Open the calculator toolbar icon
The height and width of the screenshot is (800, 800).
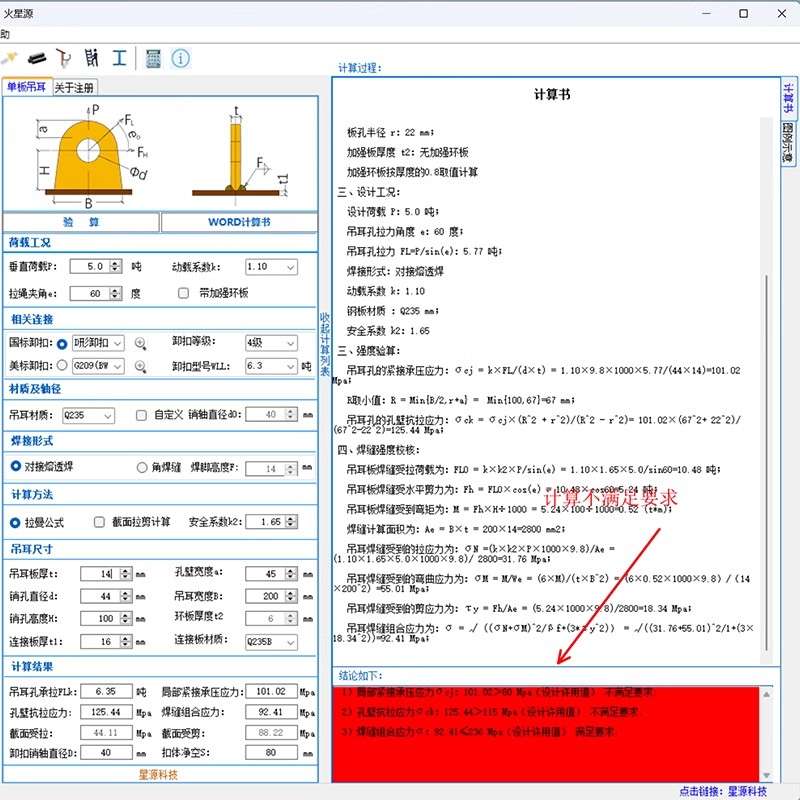coord(153,59)
